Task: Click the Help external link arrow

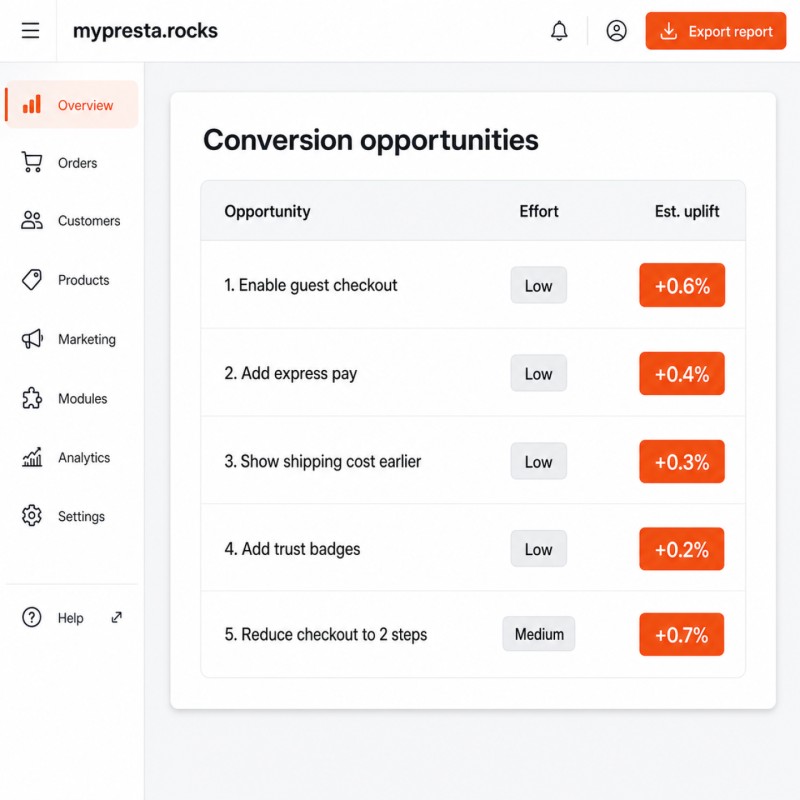Action: click(117, 617)
